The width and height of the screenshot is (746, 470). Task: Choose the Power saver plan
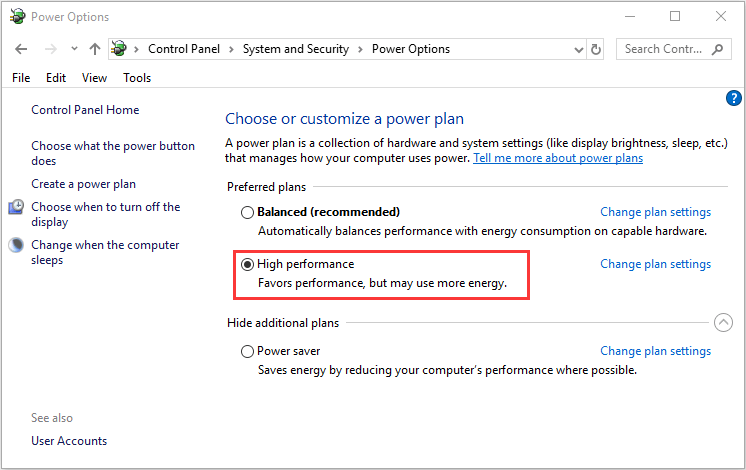coord(247,352)
